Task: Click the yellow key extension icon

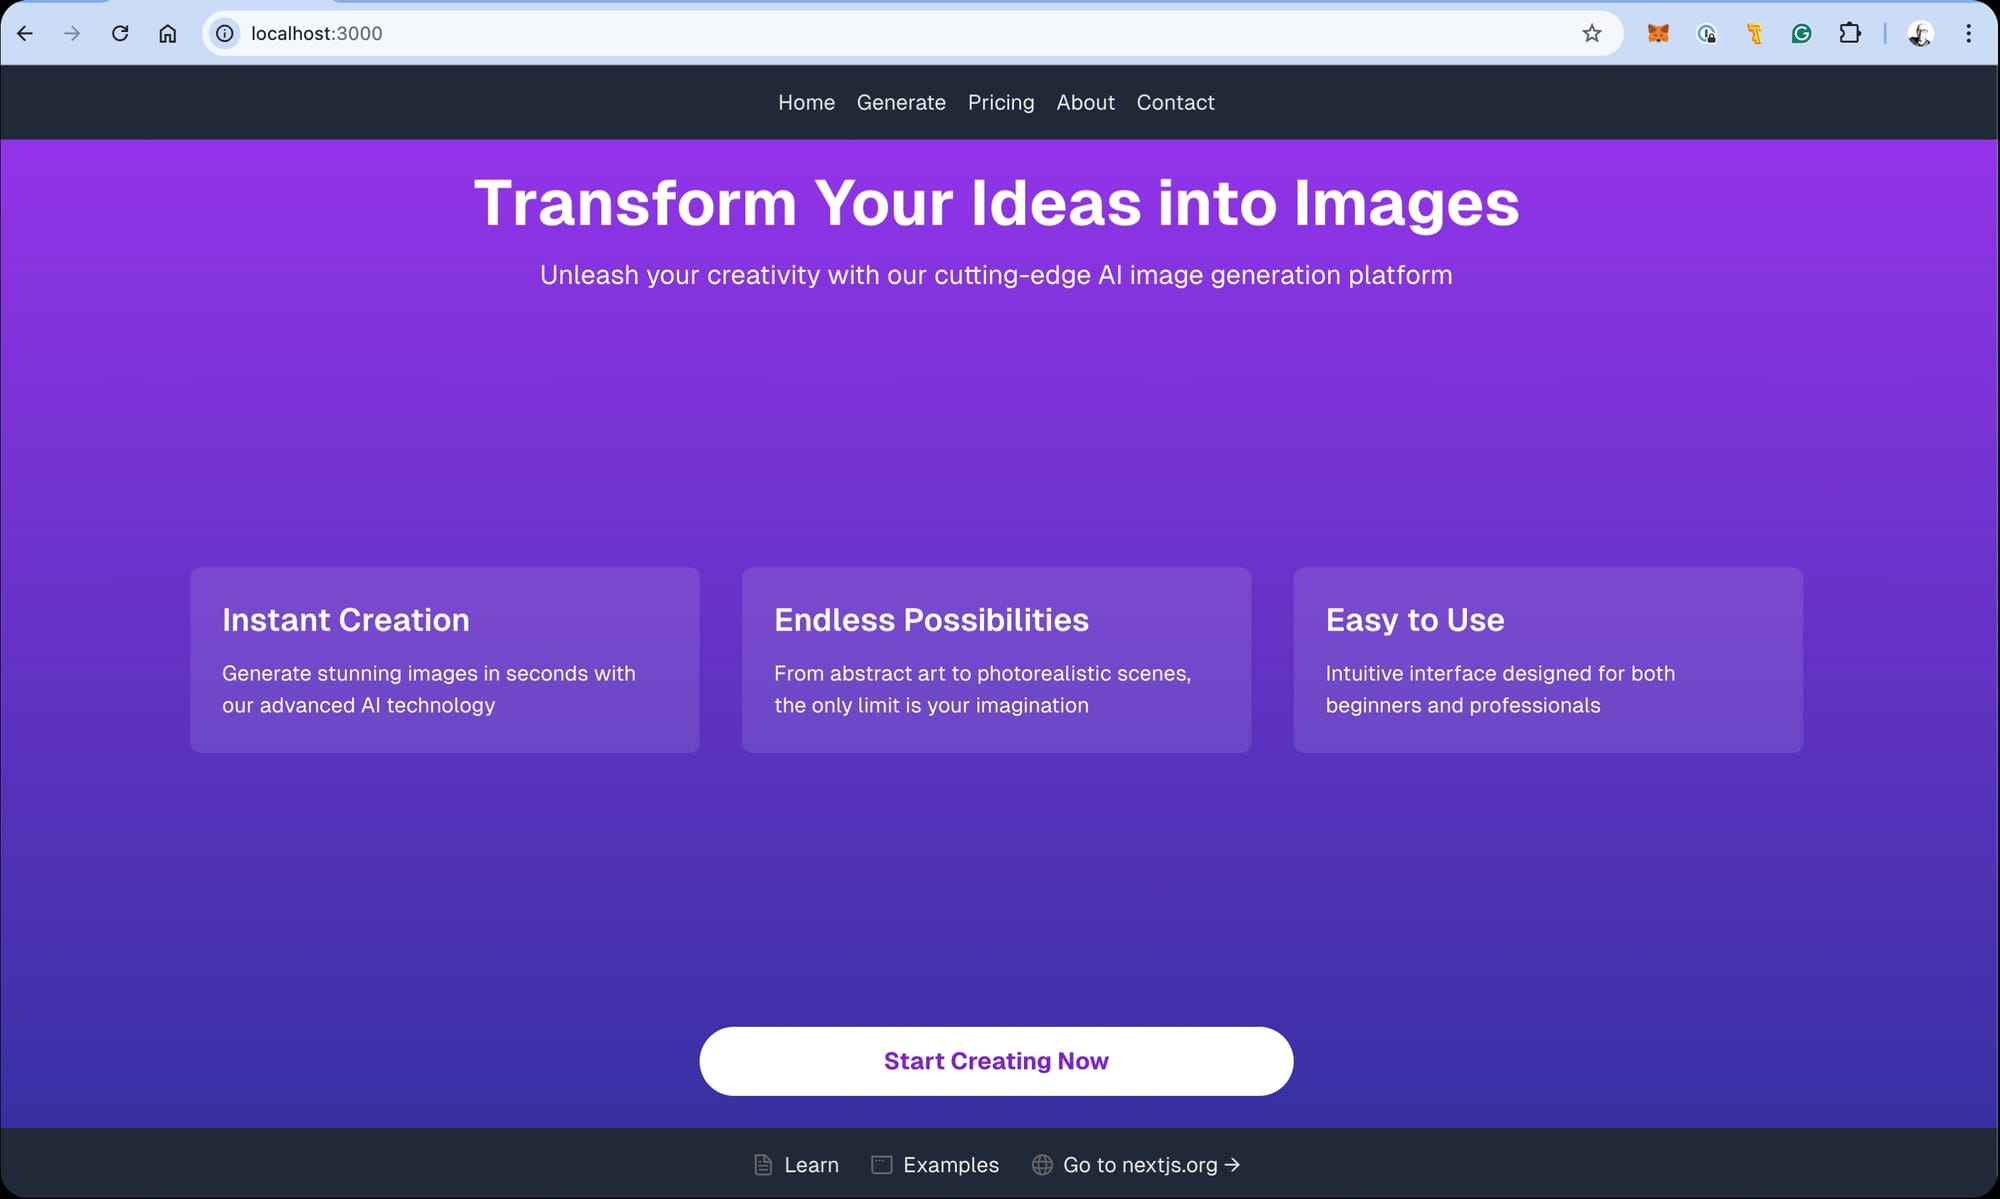Action: tap(1754, 34)
